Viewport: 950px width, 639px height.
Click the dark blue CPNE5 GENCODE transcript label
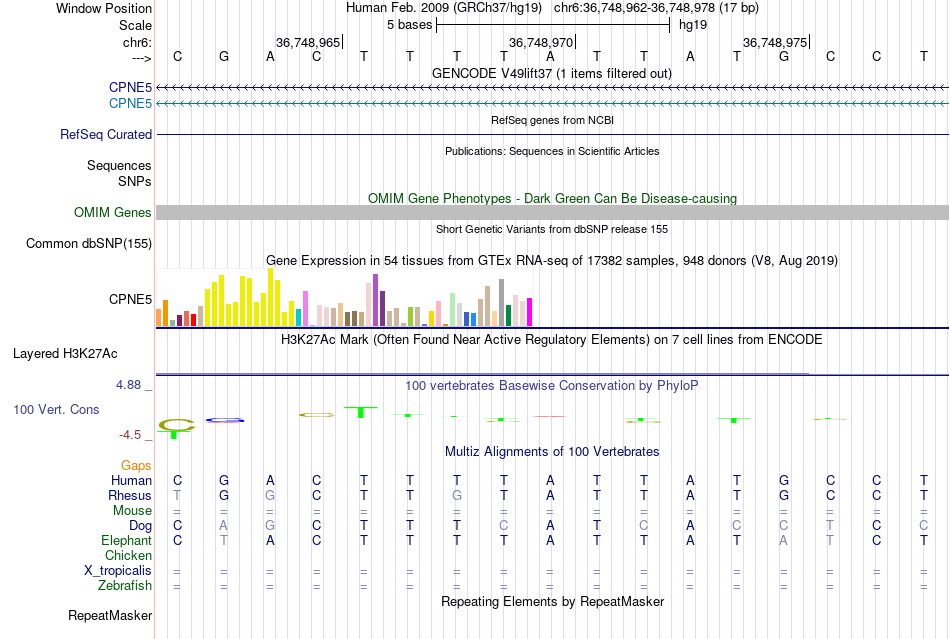click(x=130, y=88)
